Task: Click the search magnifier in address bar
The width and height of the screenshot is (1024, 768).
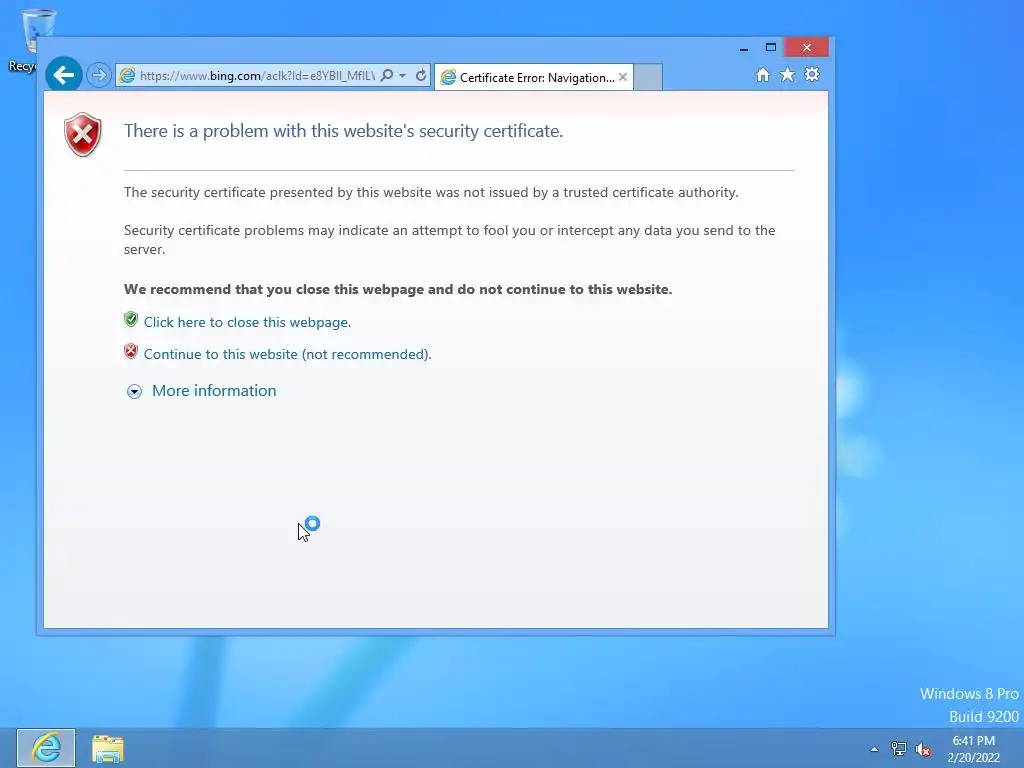Action: (x=387, y=75)
